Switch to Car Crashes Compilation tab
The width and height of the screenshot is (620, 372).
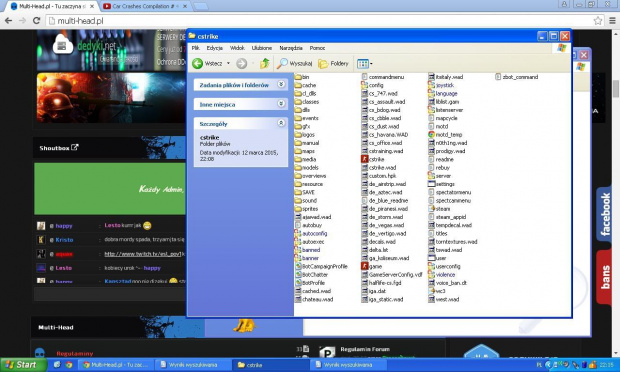tap(144, 6)
